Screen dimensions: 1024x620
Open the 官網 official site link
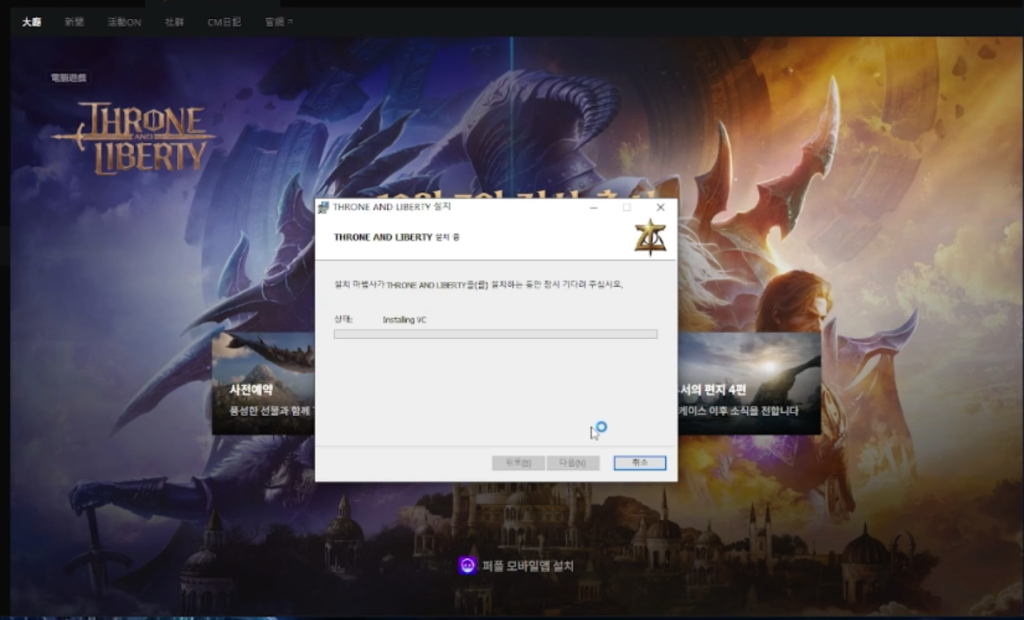274,22
